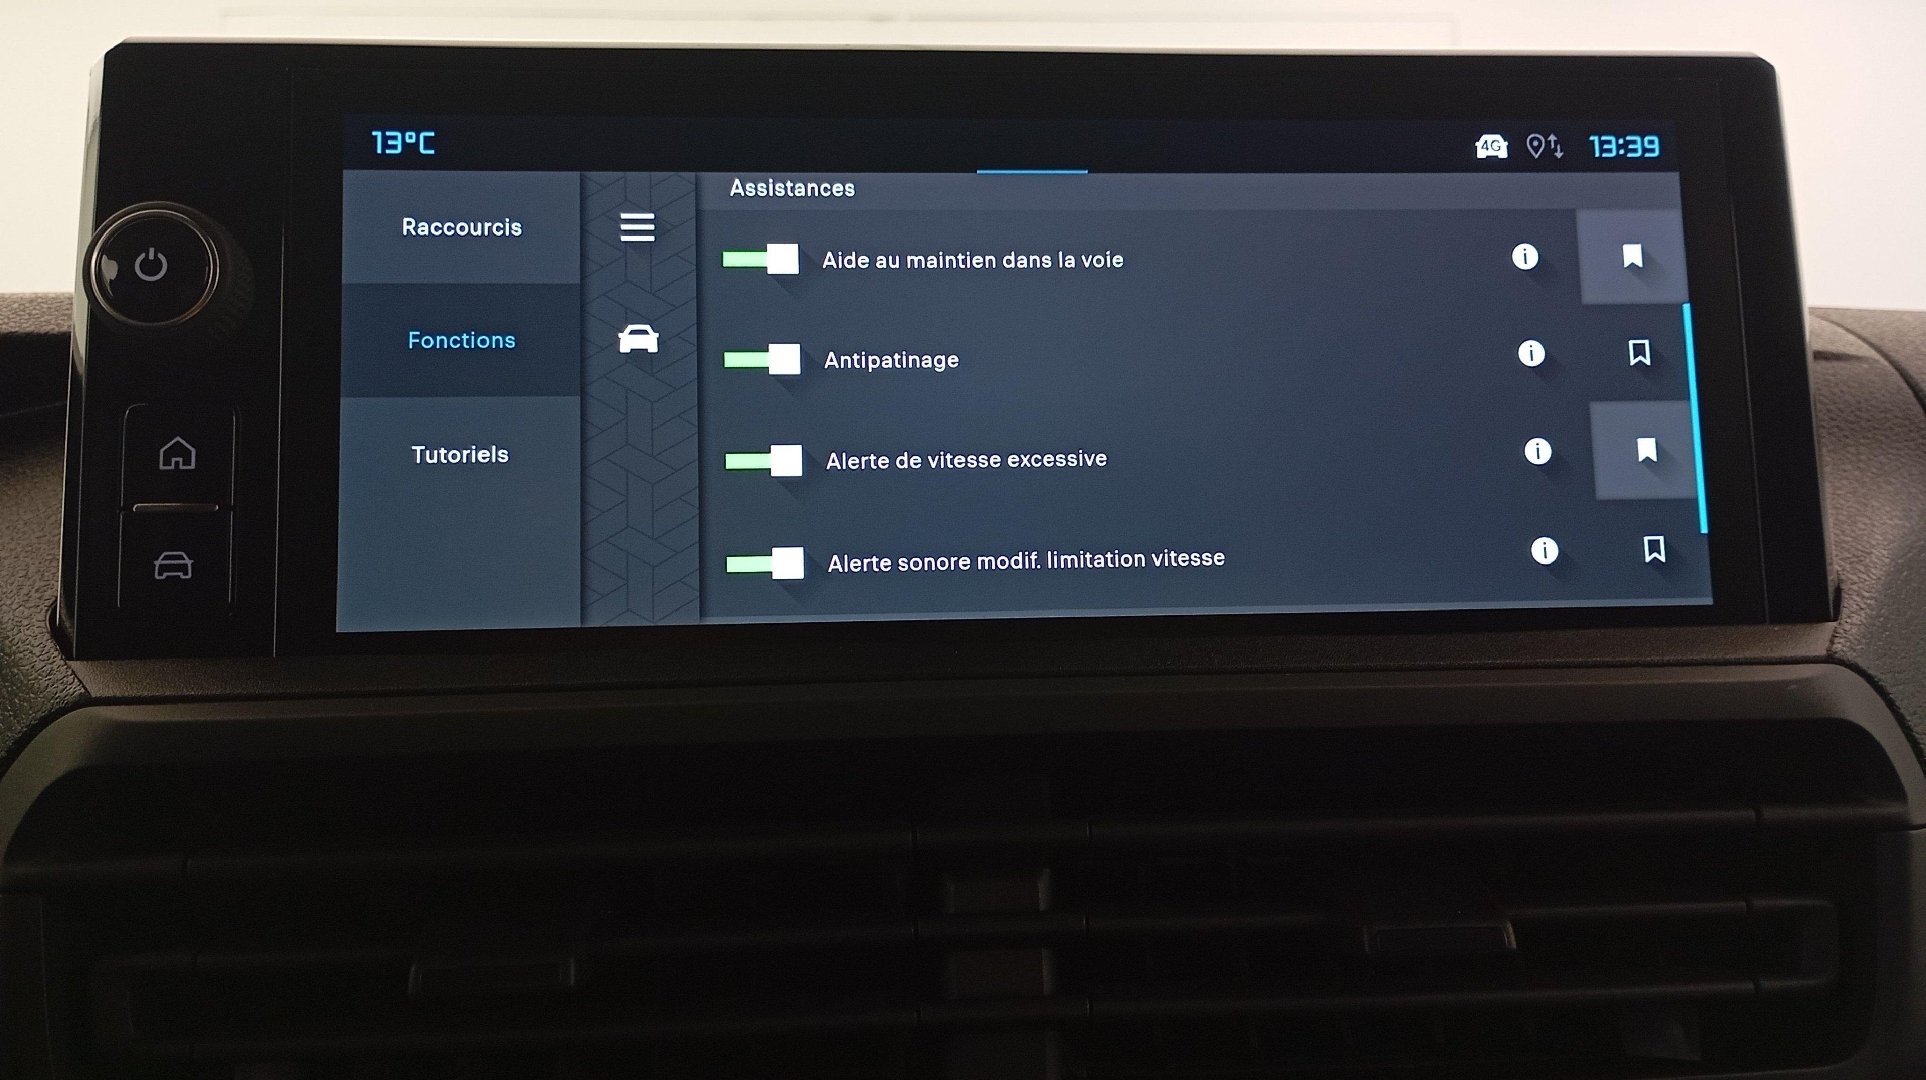The width and height of the screenshot is (1926, 1080).
Task: Show info for Alerte sonore modif. limitation vitesse
Action: click(x=1544, y=550)
